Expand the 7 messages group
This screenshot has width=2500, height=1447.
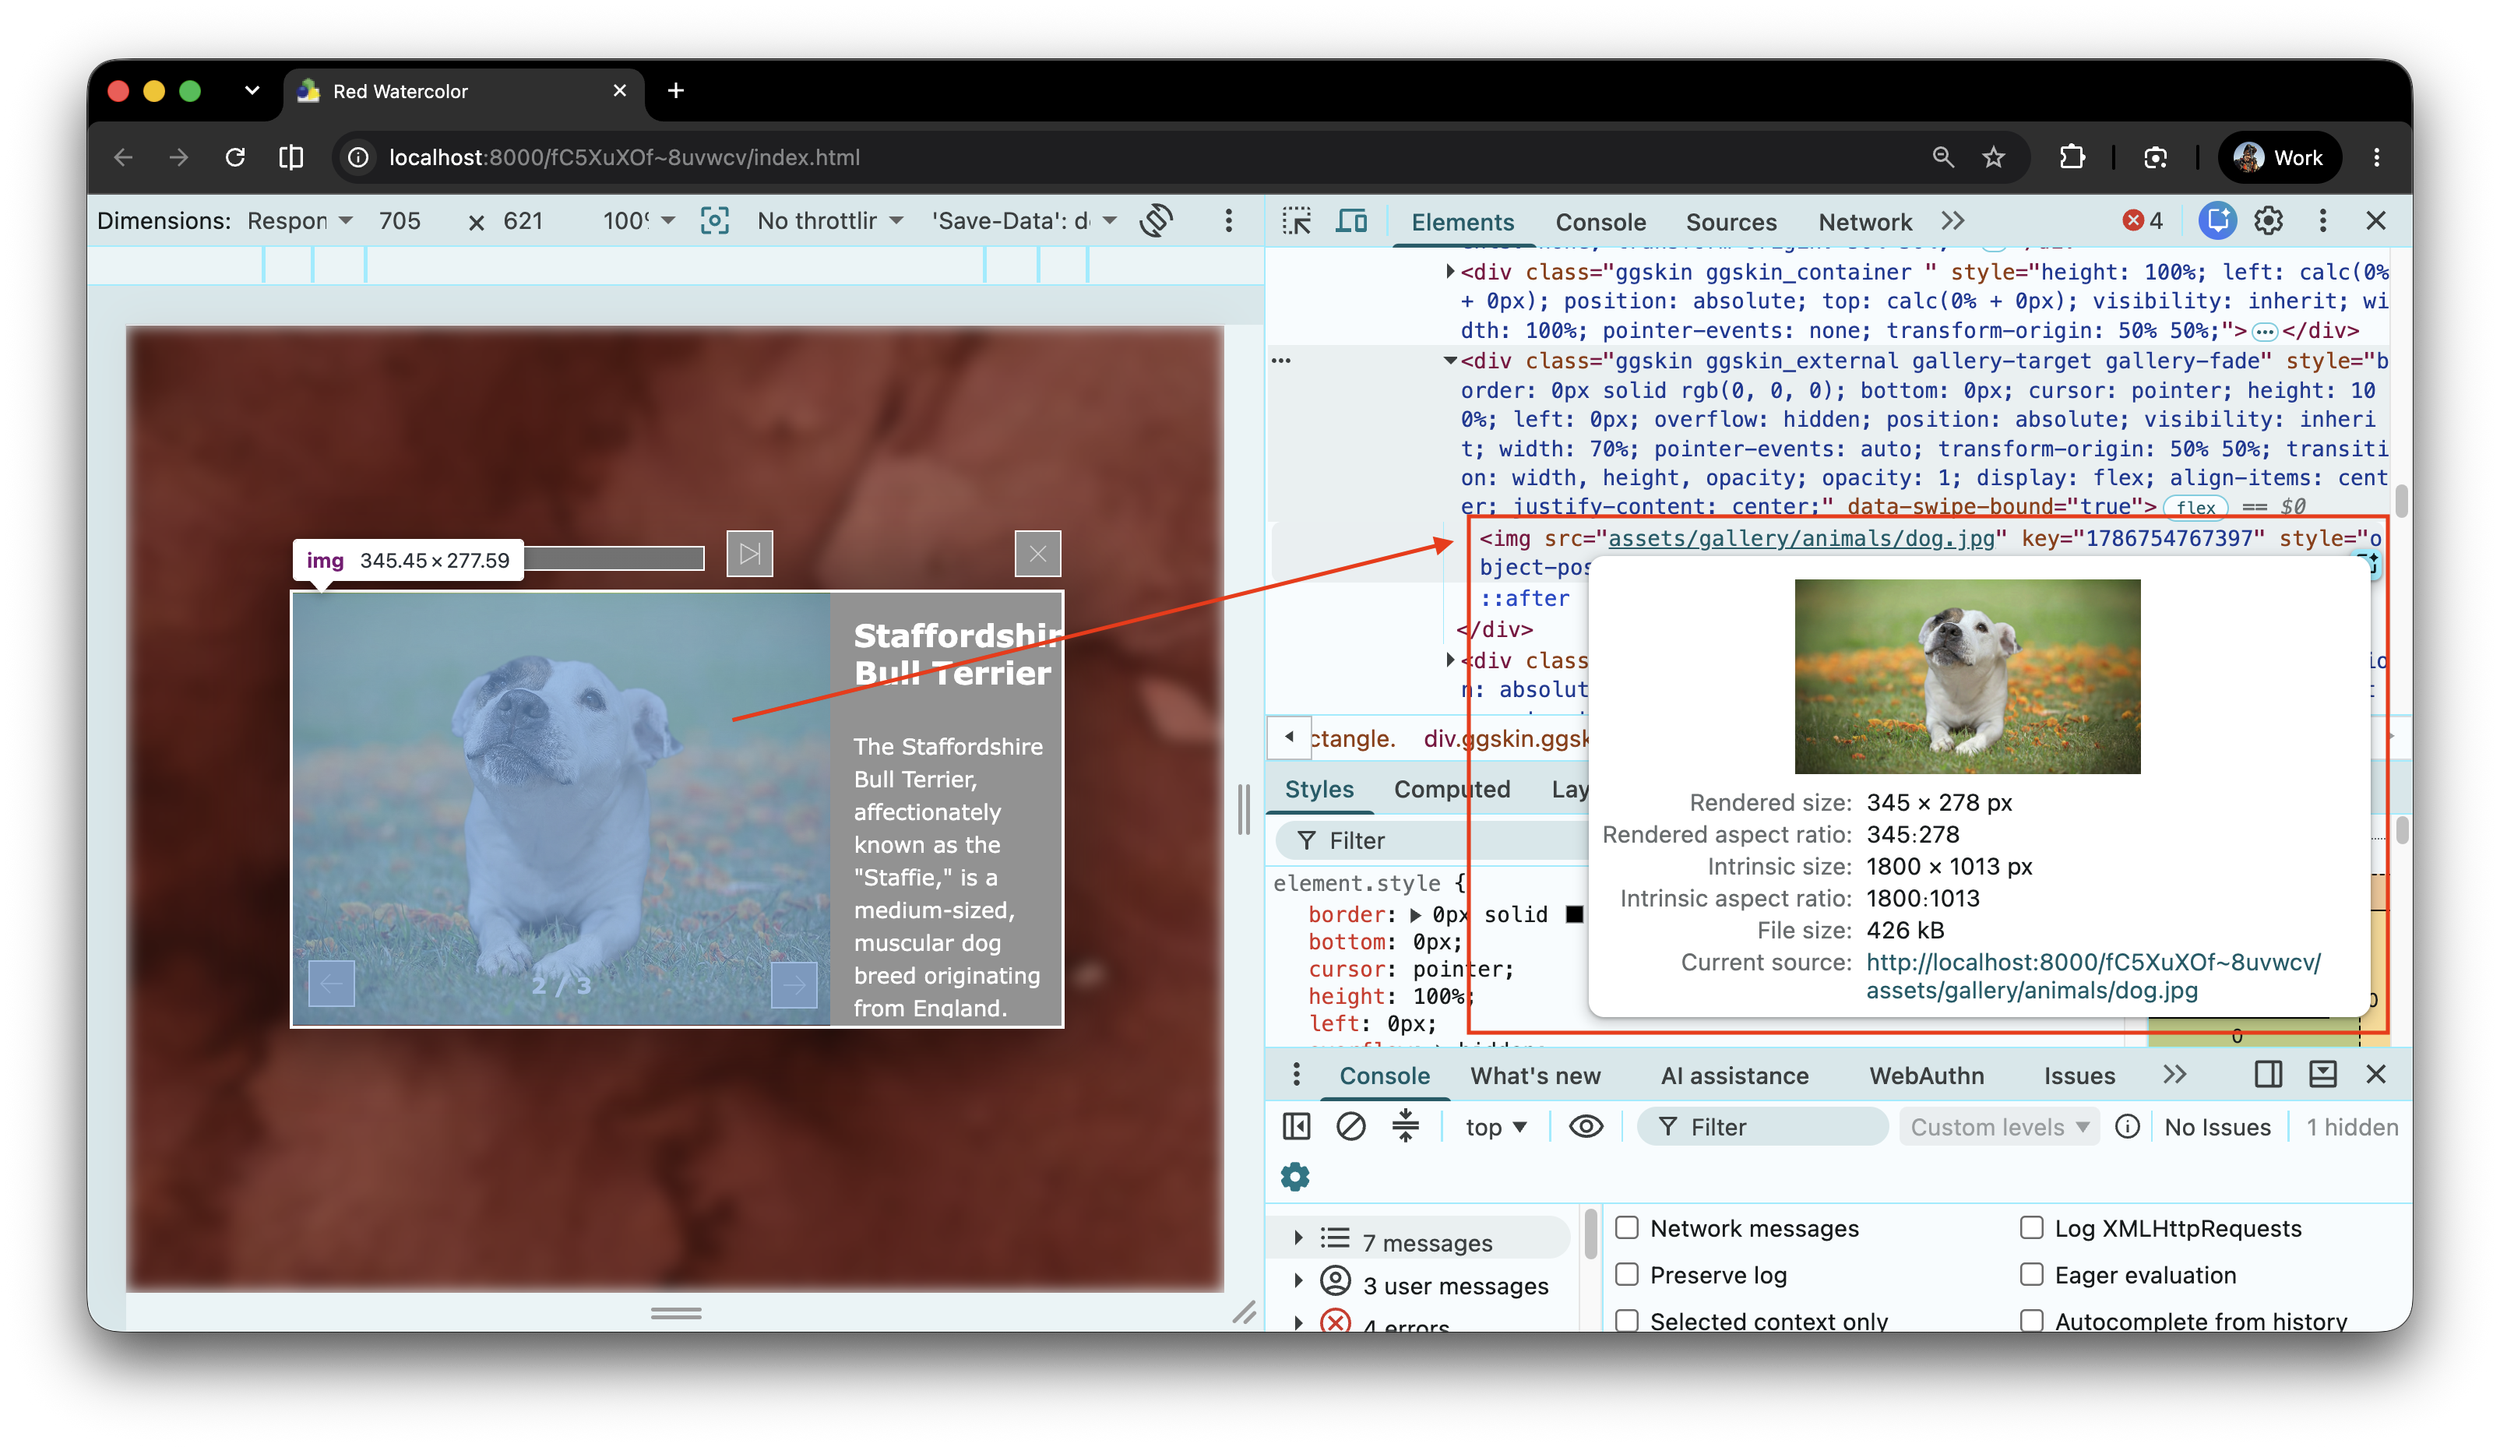coord(1298,1238)
